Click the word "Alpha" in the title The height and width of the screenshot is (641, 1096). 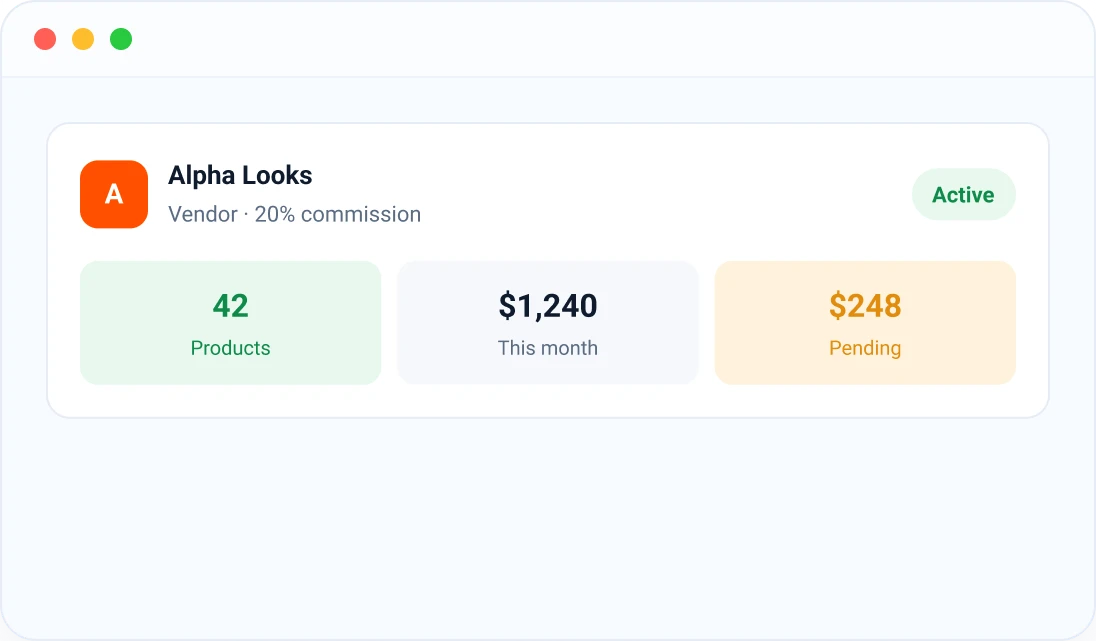point(201,176)
